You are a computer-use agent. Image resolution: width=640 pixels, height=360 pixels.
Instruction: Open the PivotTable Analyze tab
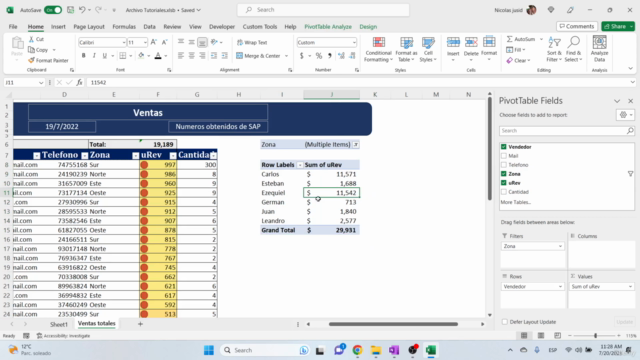click(328, 27)
